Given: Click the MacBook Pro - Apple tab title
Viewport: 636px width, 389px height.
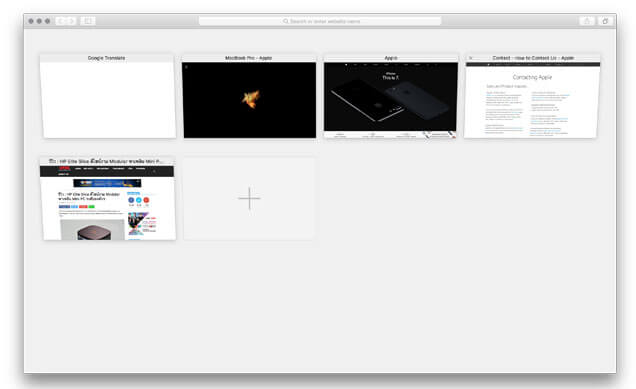Looking at the screenshot, I should tap(249, 58).
